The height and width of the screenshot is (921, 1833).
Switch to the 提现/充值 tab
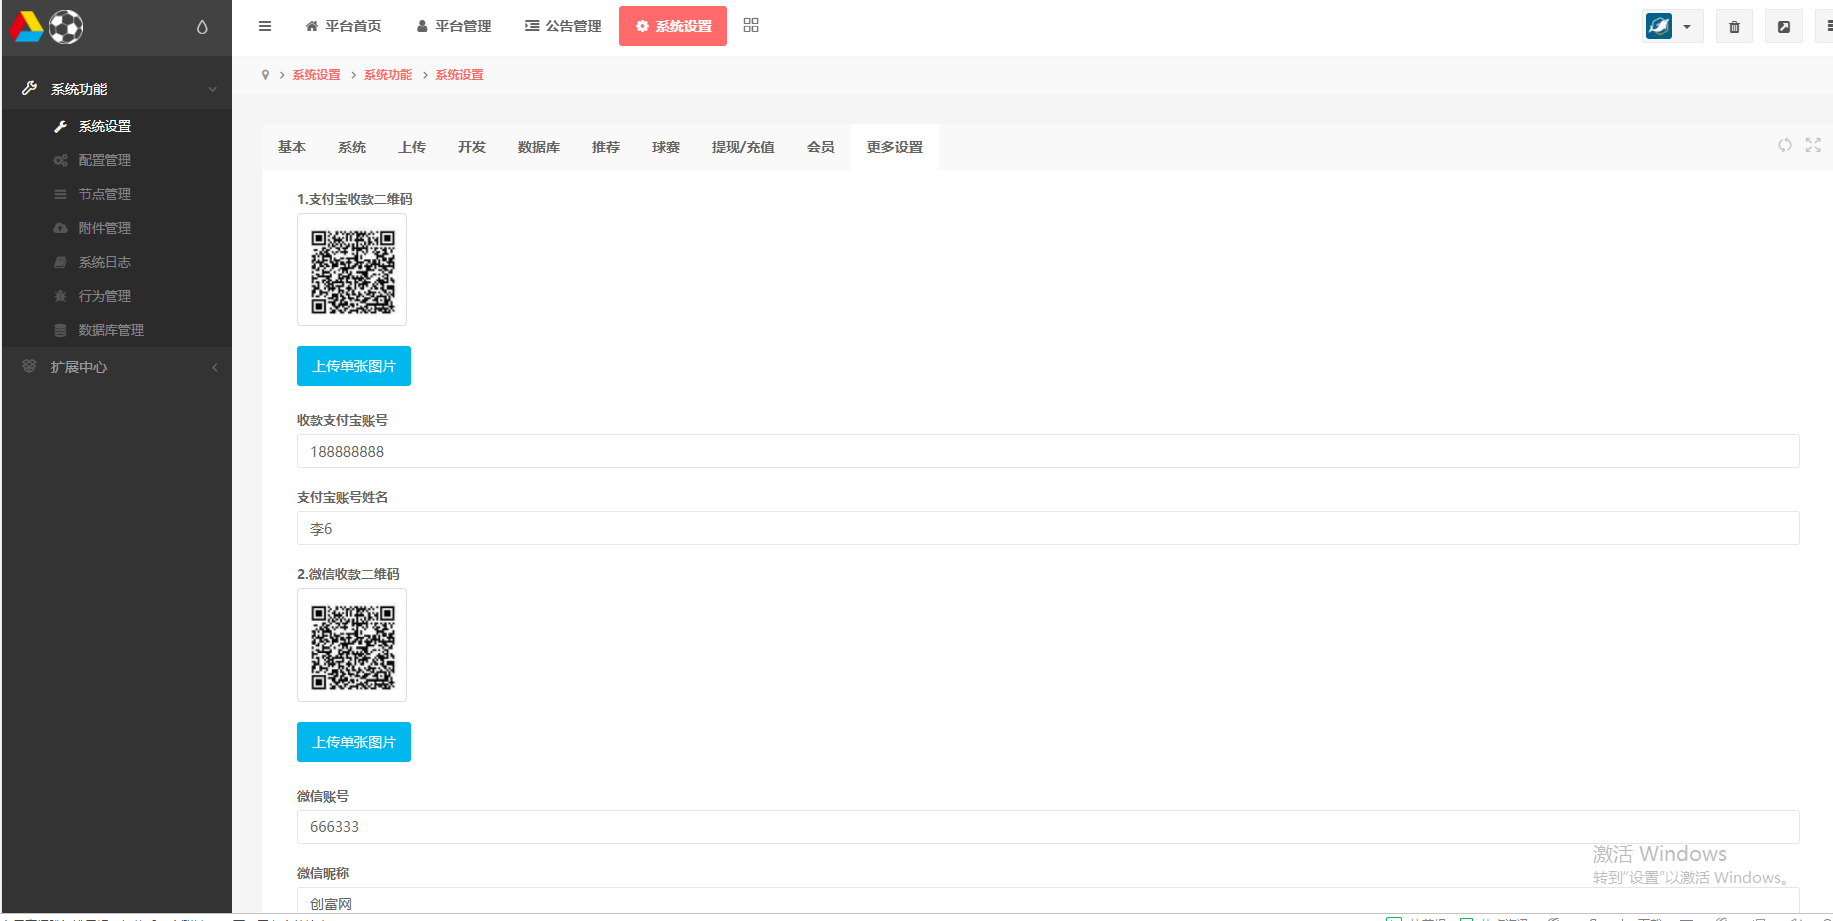click(743, 146)
